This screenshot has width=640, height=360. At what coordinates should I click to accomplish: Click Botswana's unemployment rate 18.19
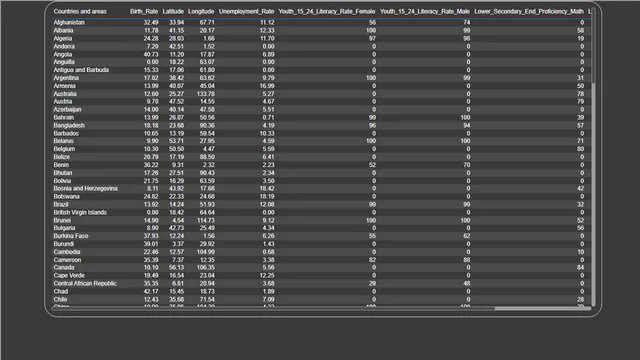267,197
